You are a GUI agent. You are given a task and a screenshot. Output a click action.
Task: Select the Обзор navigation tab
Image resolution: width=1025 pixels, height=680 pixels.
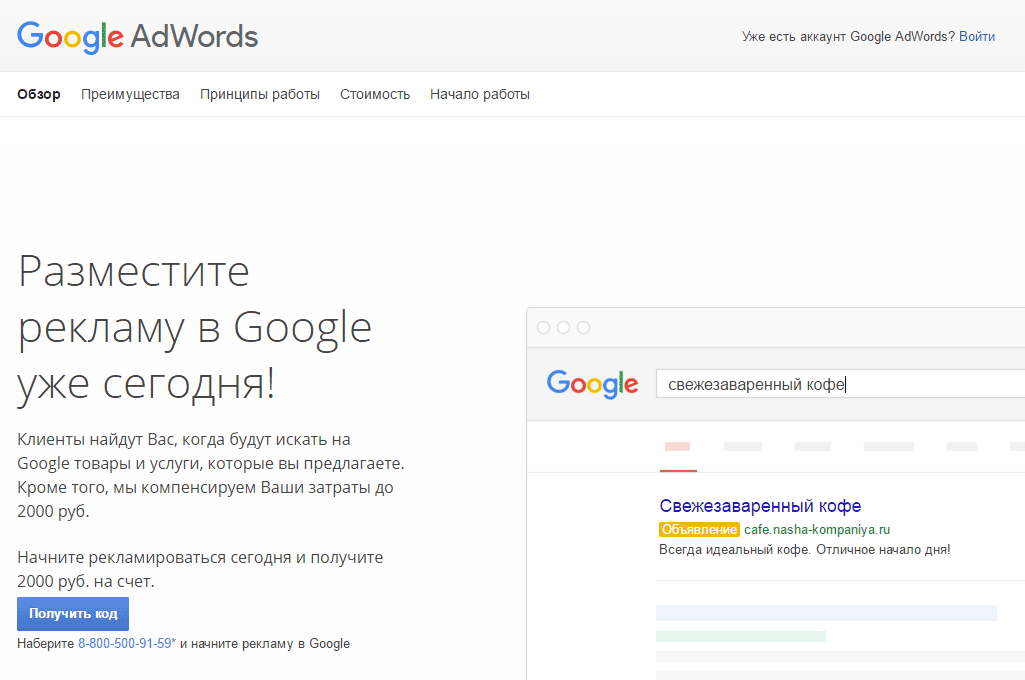click(39, 94)
